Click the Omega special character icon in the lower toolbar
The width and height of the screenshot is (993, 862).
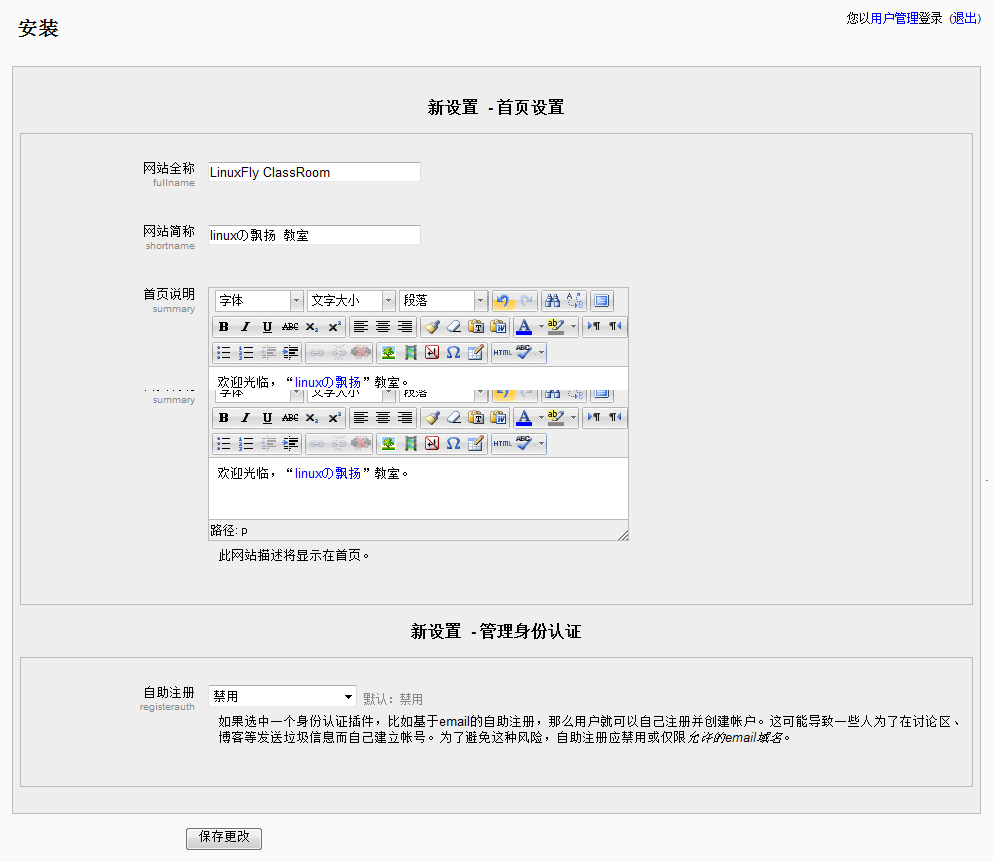(453, 444)
